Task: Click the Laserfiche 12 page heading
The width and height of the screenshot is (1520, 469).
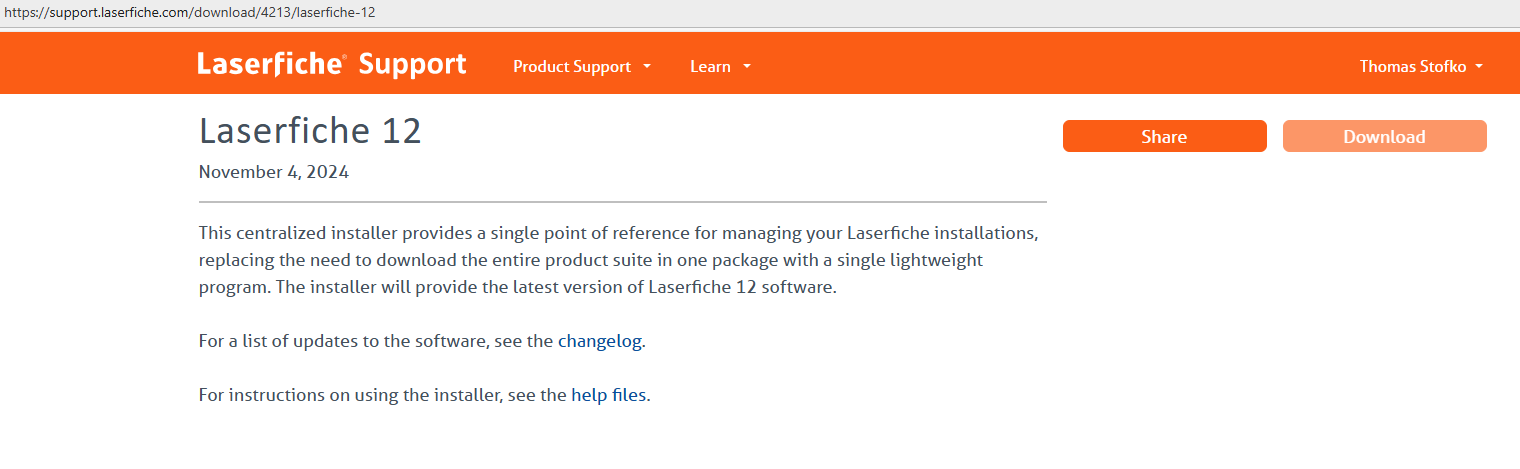Action: [x=310, y=131]
